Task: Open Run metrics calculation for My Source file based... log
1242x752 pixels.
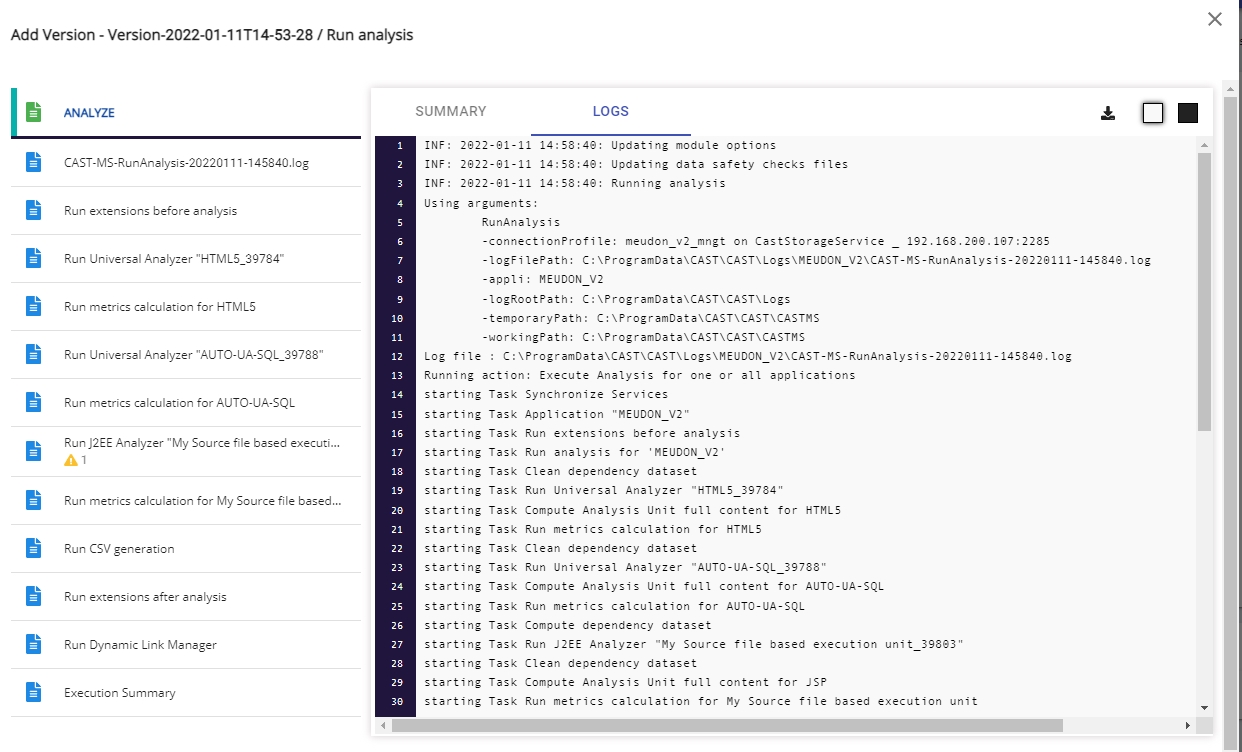Action: pos(186,500)
